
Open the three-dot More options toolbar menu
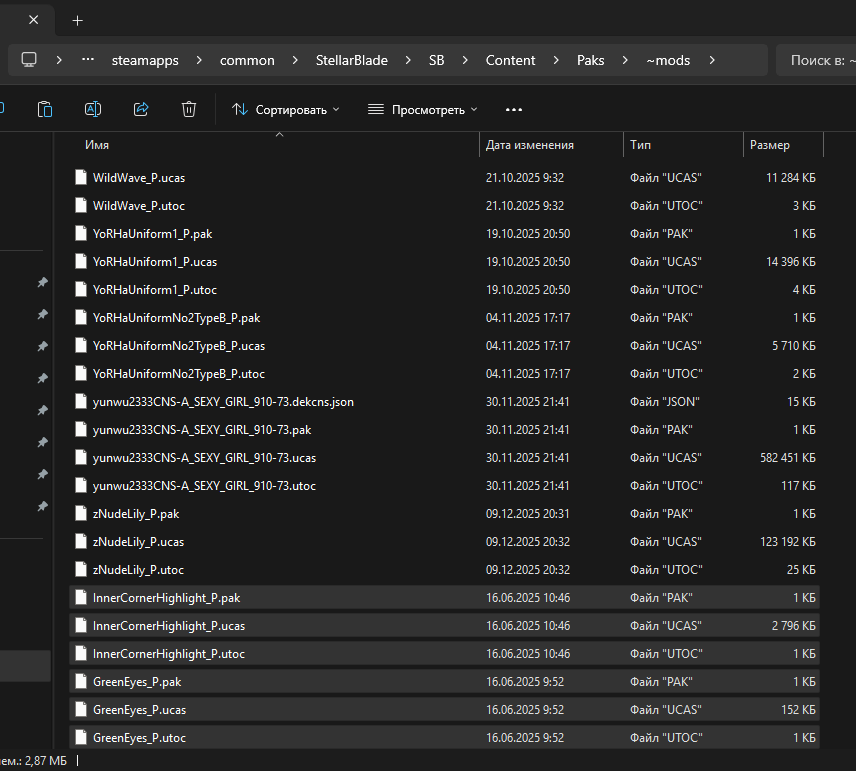(x=514, y=109)
